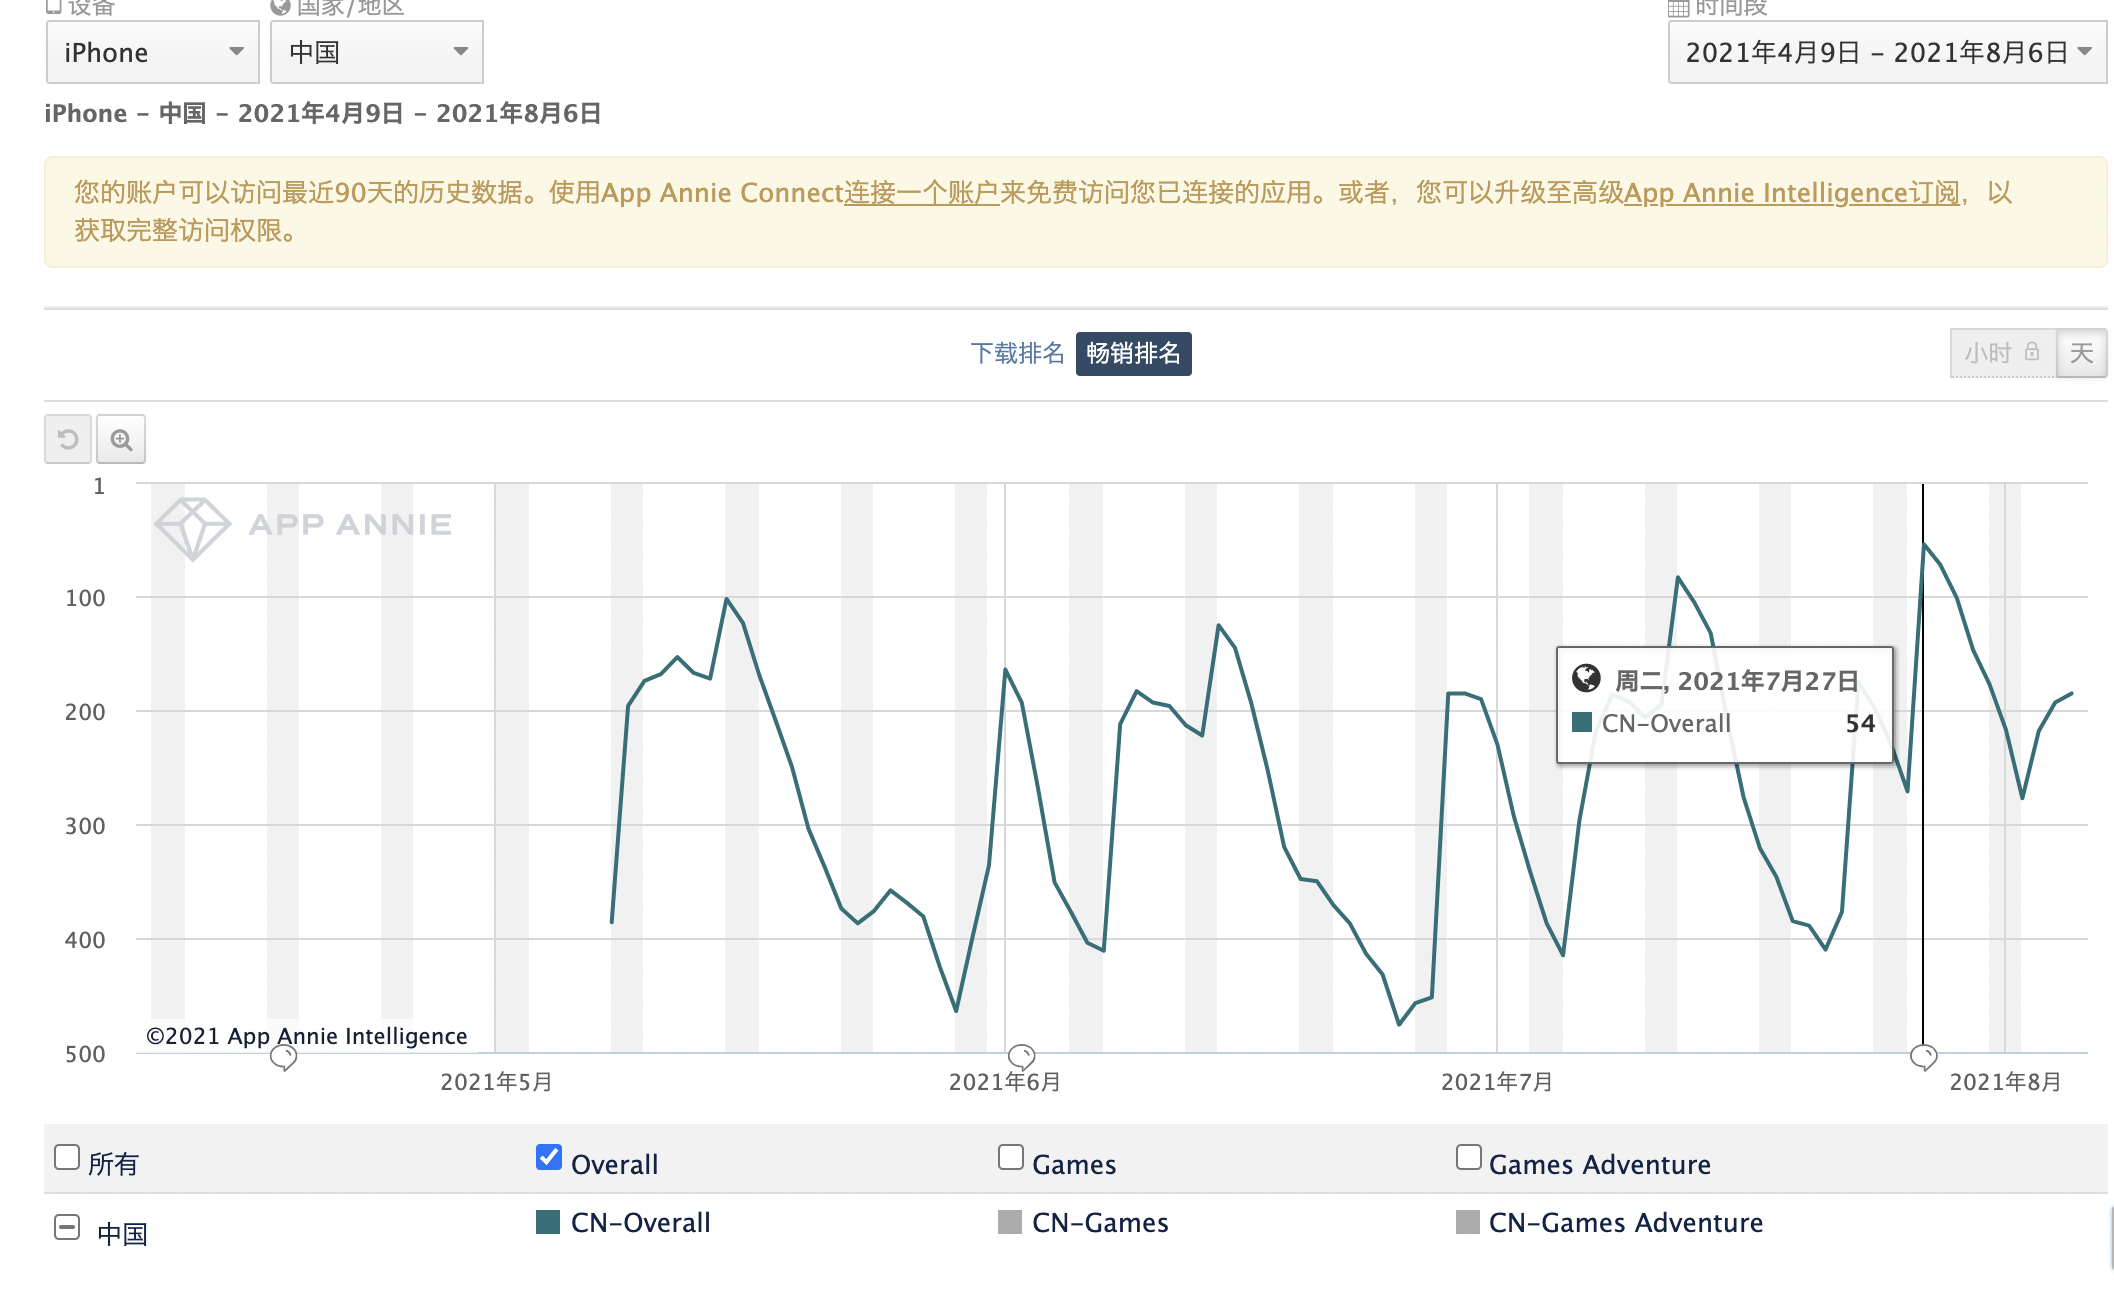Screen dimensions: 2114x1296
Task: Click the 2021年5月 axis label
Action: pos(496,1081)
